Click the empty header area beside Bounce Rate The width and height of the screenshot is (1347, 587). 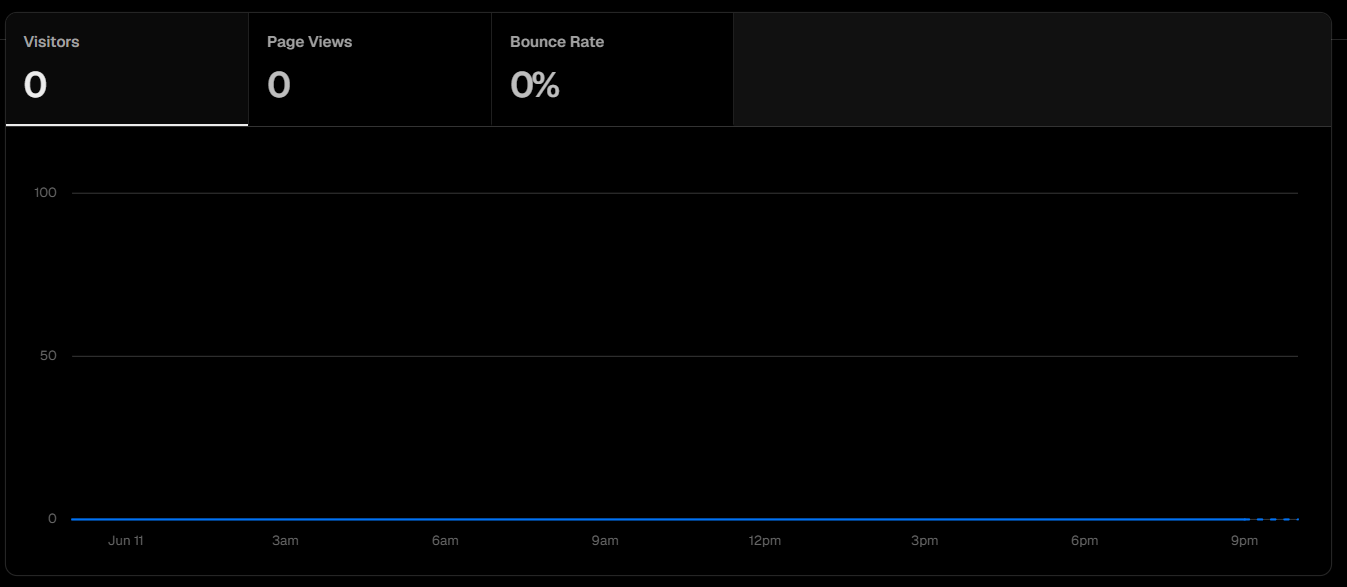(1032, 69)
